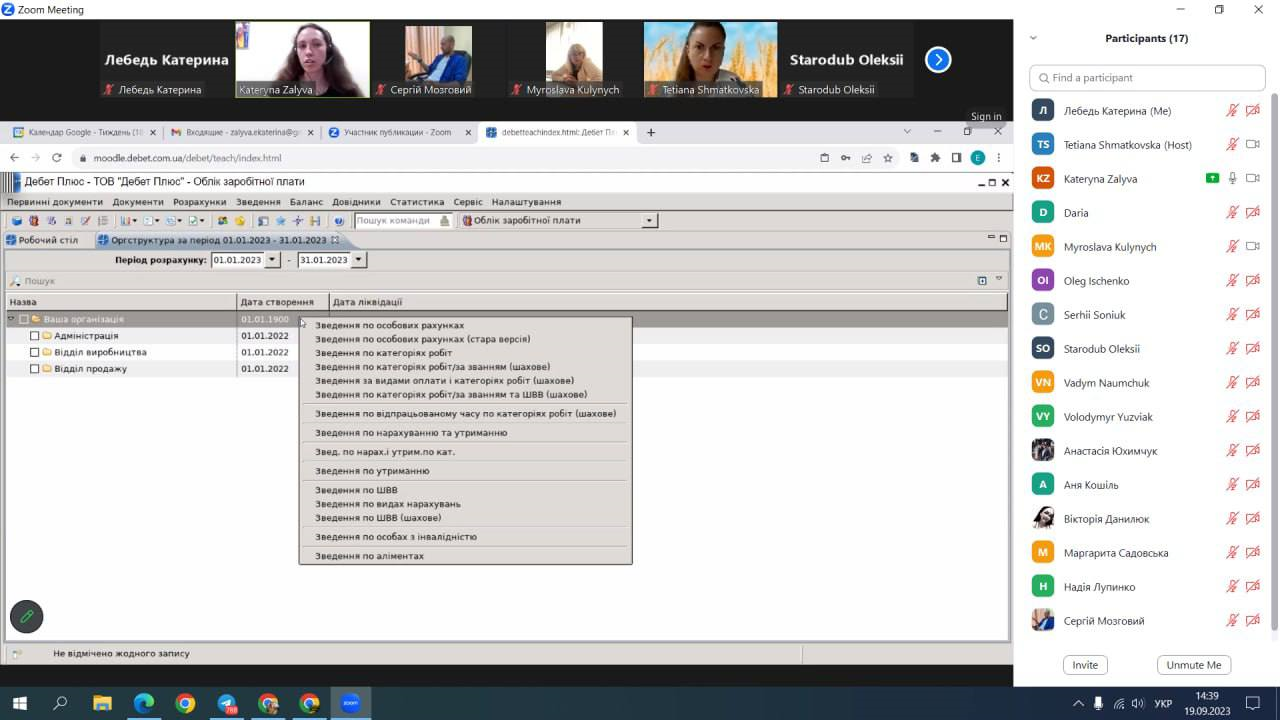This screenshot has height=720, width=1280.
Task: Switch to the Робочий стіл tab
Action: tap(47, 240)
